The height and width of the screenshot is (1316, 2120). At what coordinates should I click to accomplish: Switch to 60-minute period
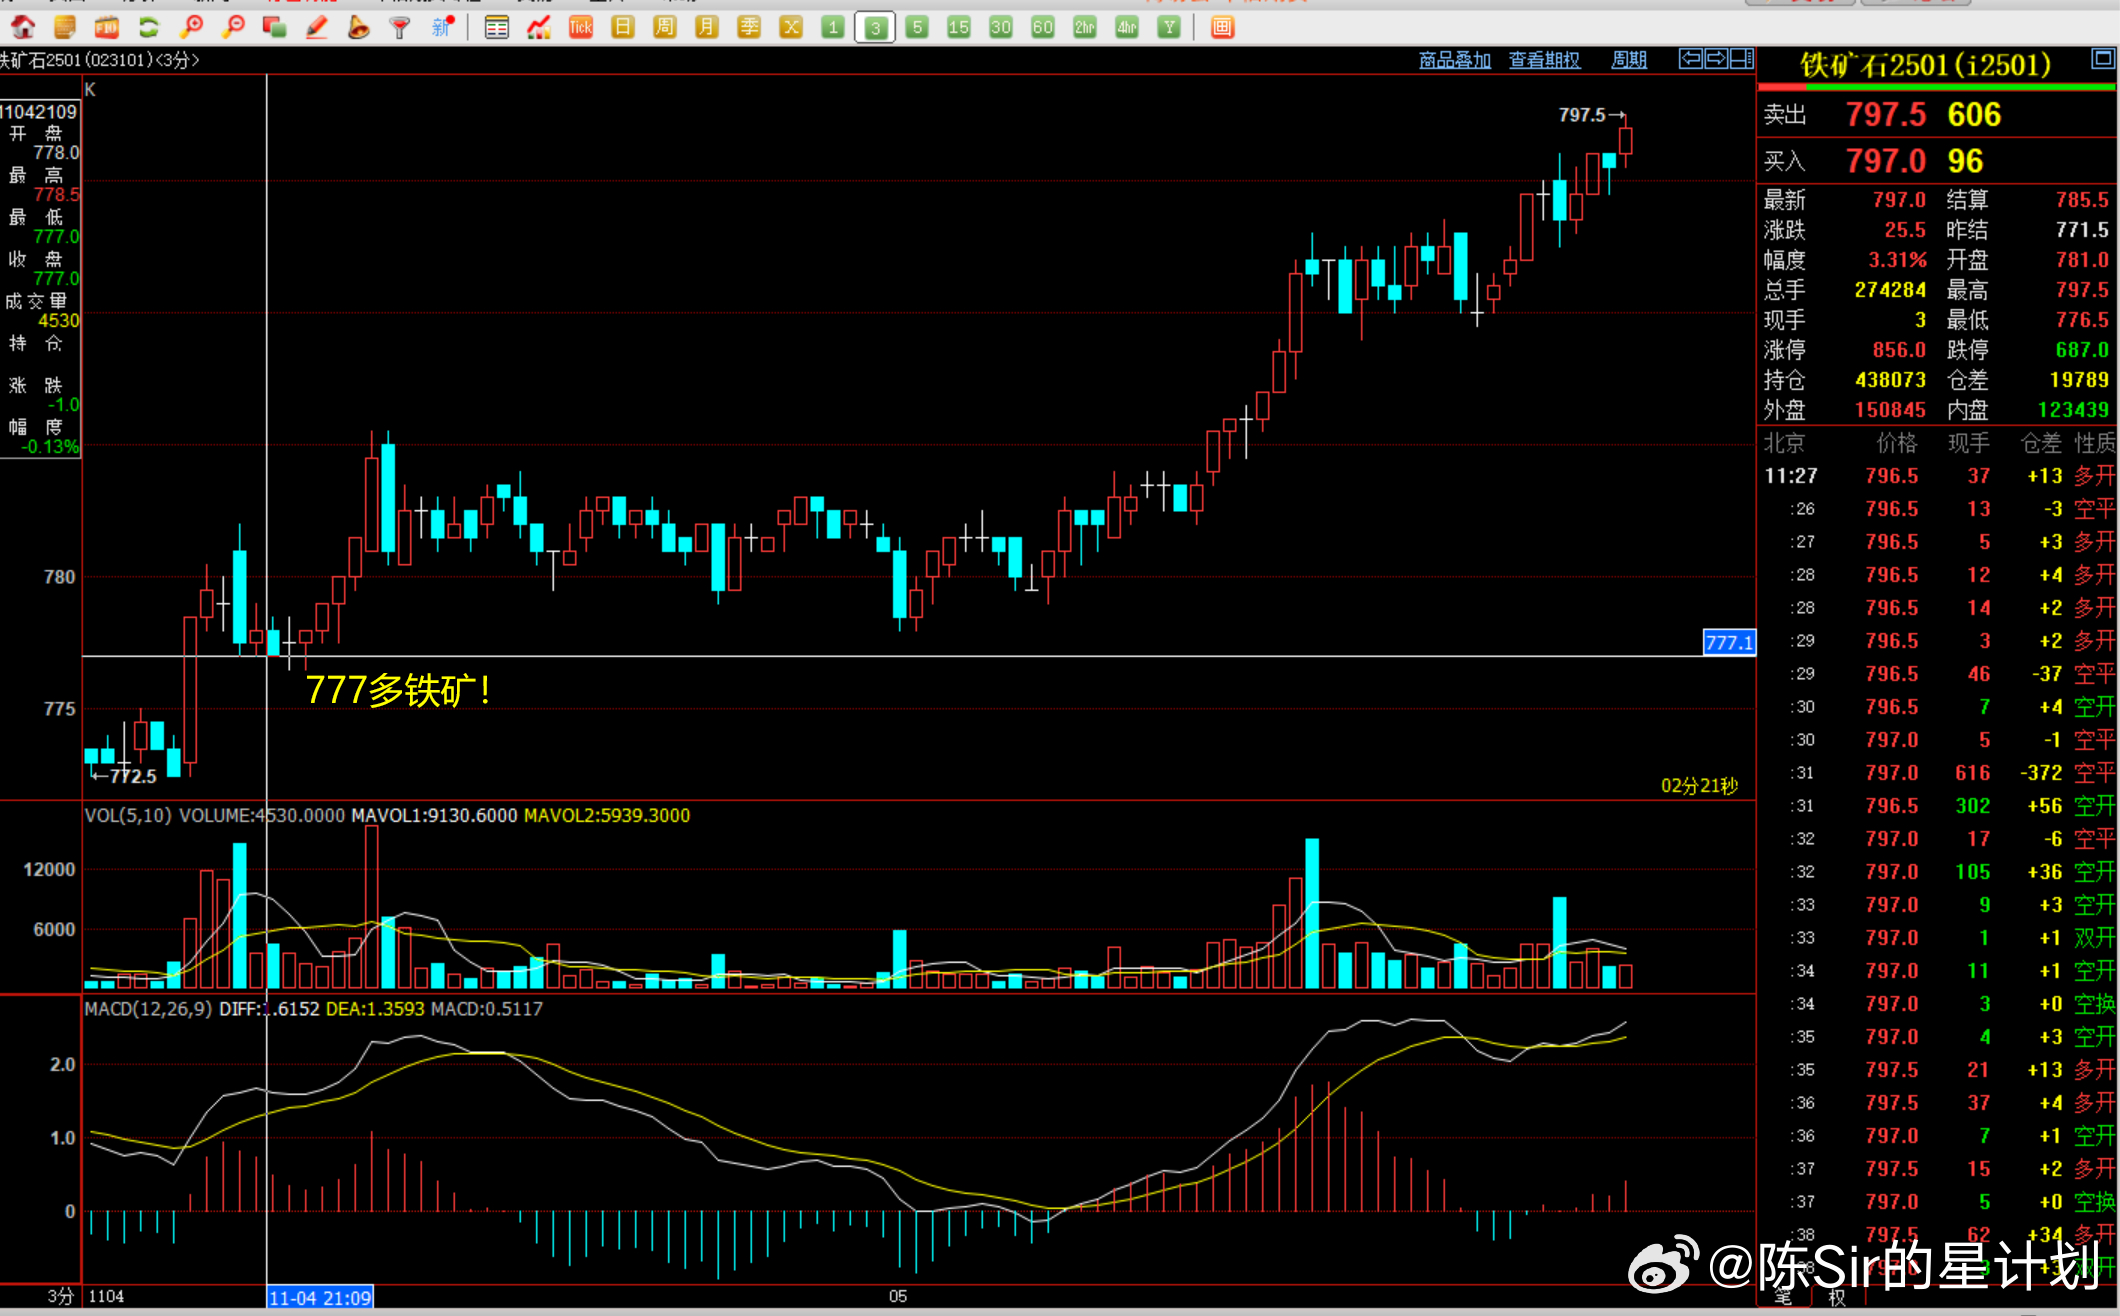tap(1042, 27)
